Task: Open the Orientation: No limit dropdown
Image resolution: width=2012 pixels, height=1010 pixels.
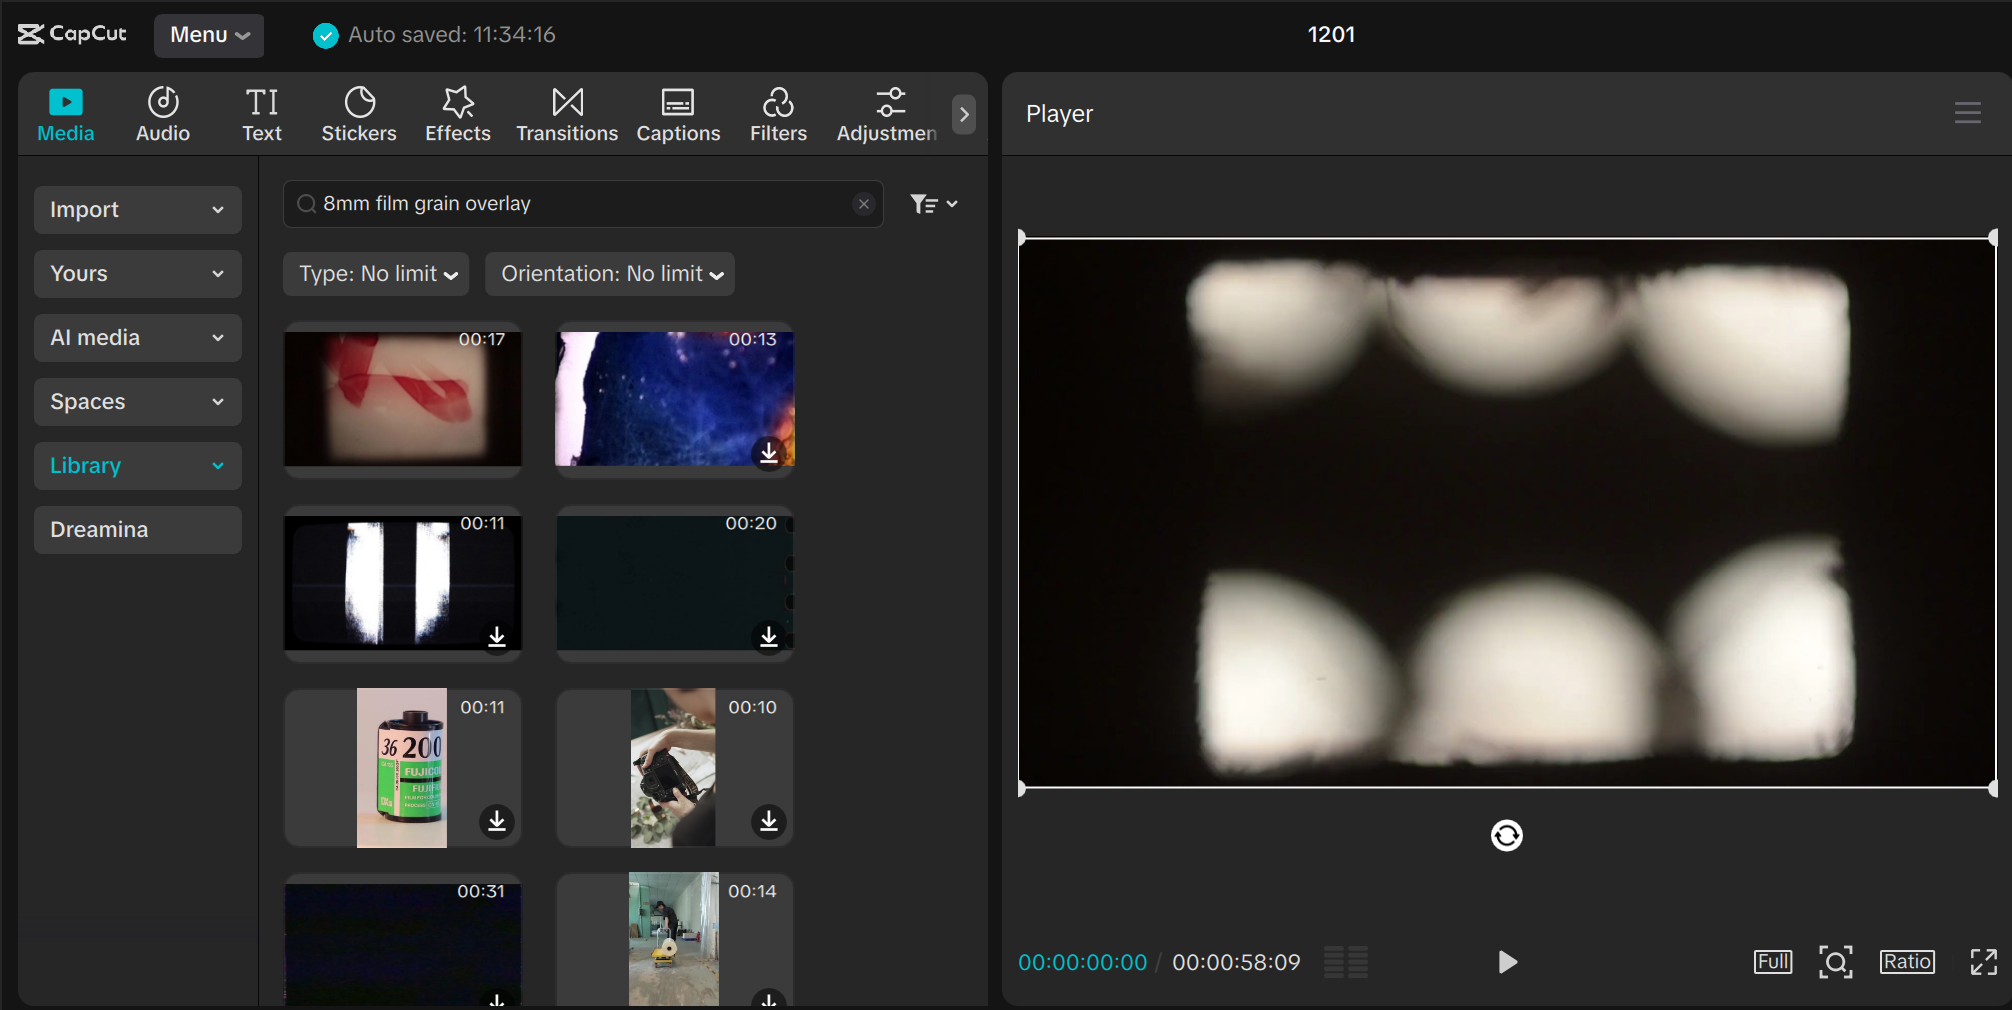Action: click(609, 273)
